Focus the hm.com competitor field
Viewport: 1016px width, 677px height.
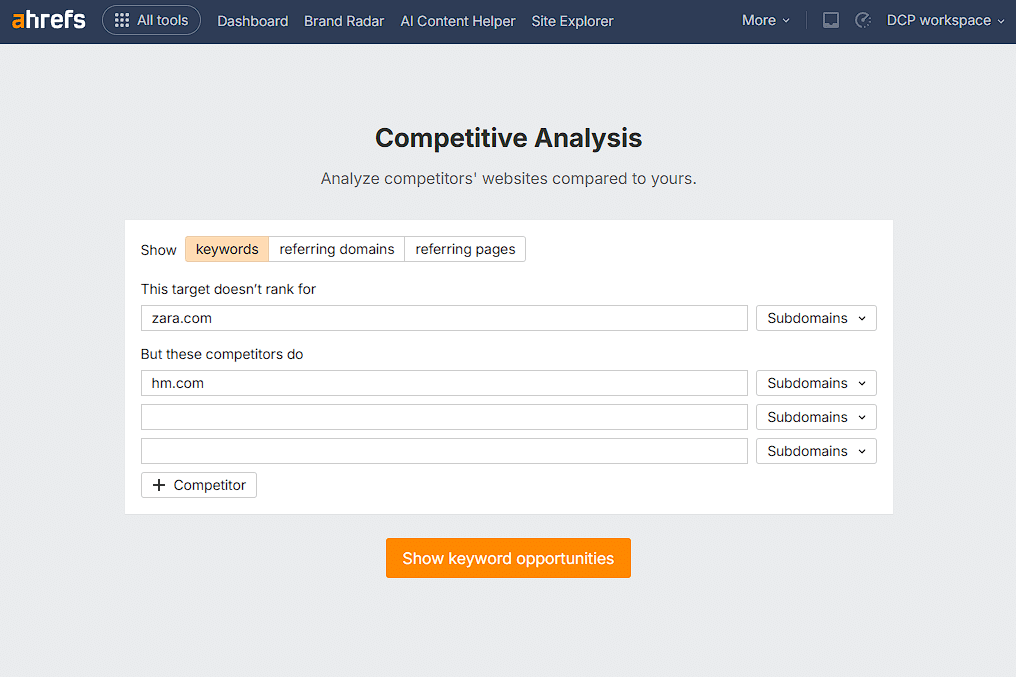point(444,383)
